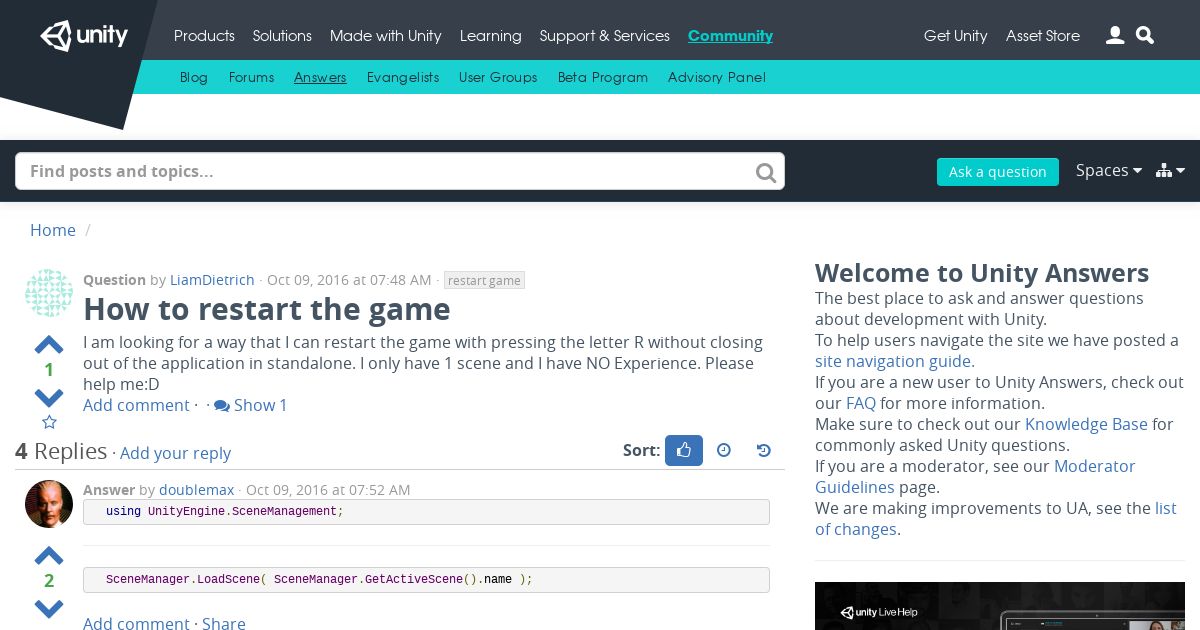1200x630 pixels.
Task: Open the Answers subnav link
Action: [320, 77]
